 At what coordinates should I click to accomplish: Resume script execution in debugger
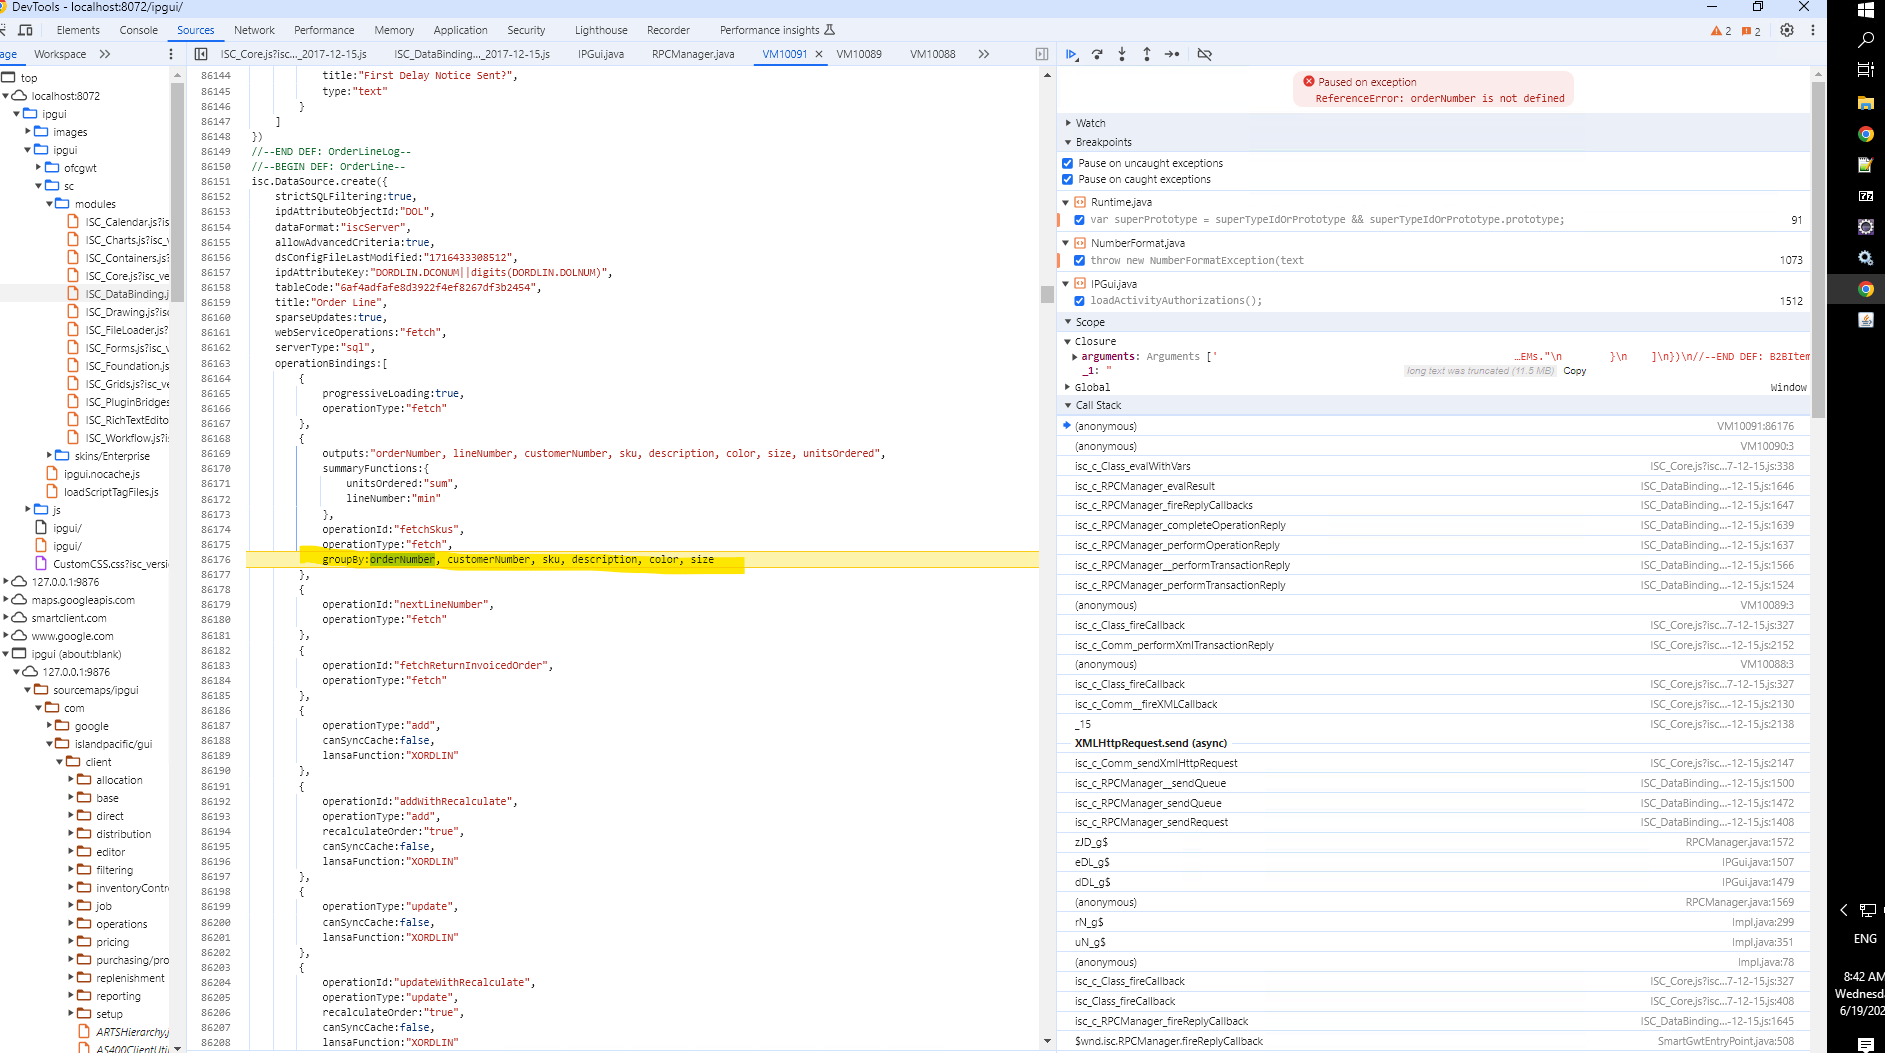[x=1072, y=55]
